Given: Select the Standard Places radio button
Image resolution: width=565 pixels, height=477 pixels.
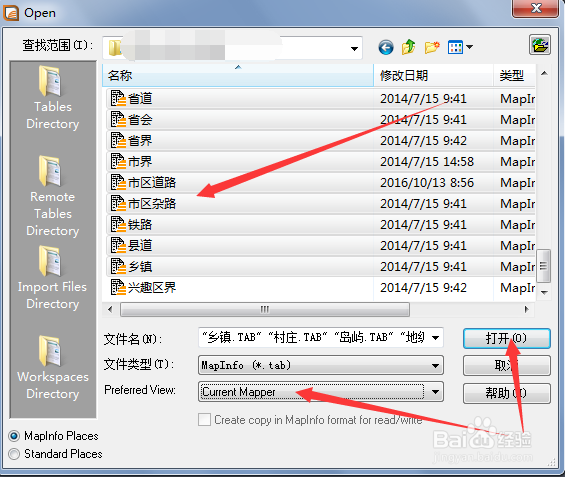Looking at the screenshot, I should tap(14, 454).
